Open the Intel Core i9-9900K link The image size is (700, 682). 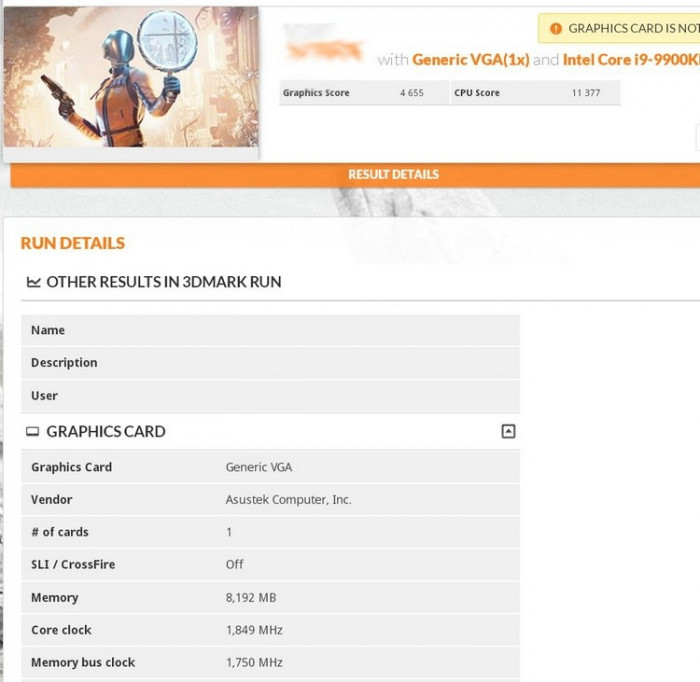click(x=630, y=60)
